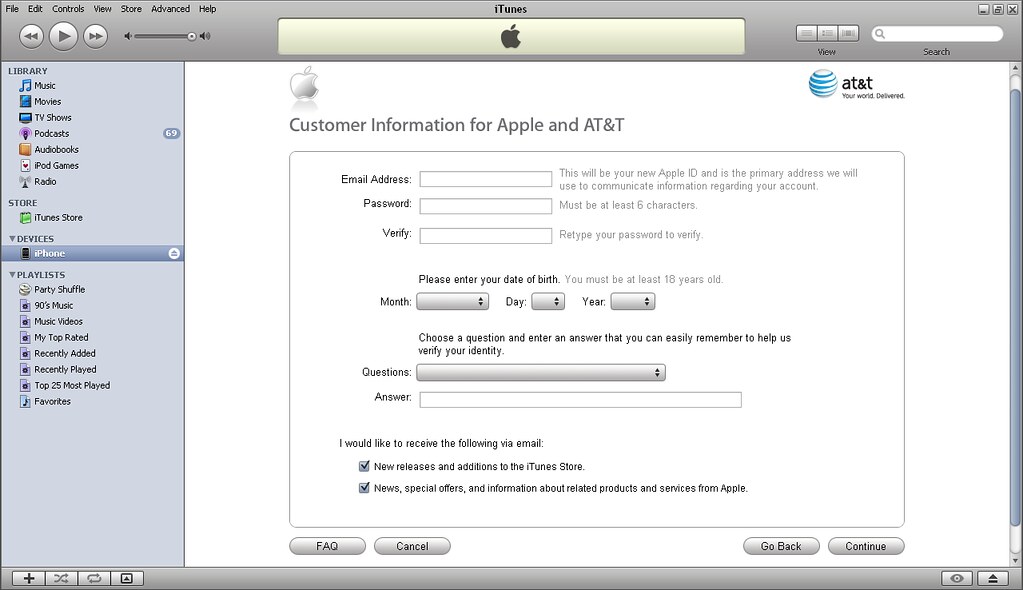Open Party Shuffle playlist
The image size is (1023, 590).
pyautogui.click(x=59, y=289)
